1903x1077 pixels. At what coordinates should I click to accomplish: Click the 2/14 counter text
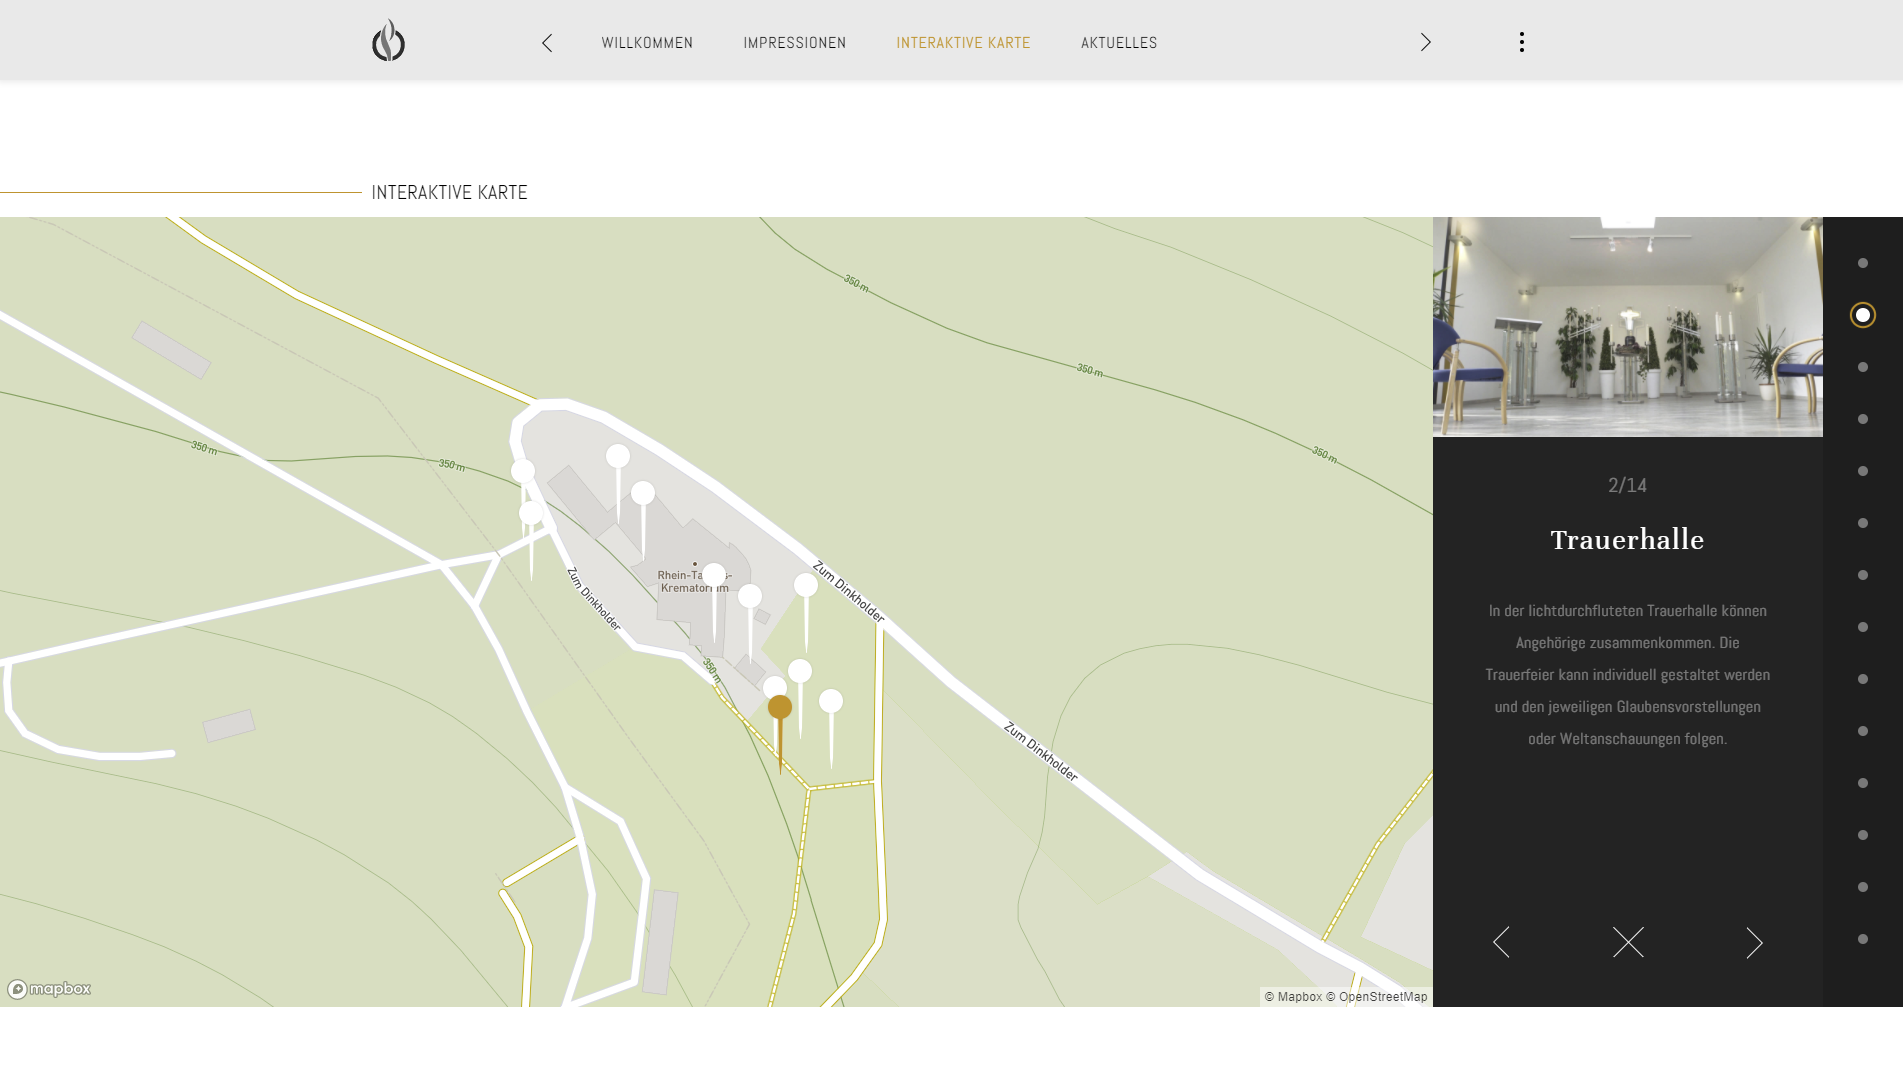point(1627,485)
